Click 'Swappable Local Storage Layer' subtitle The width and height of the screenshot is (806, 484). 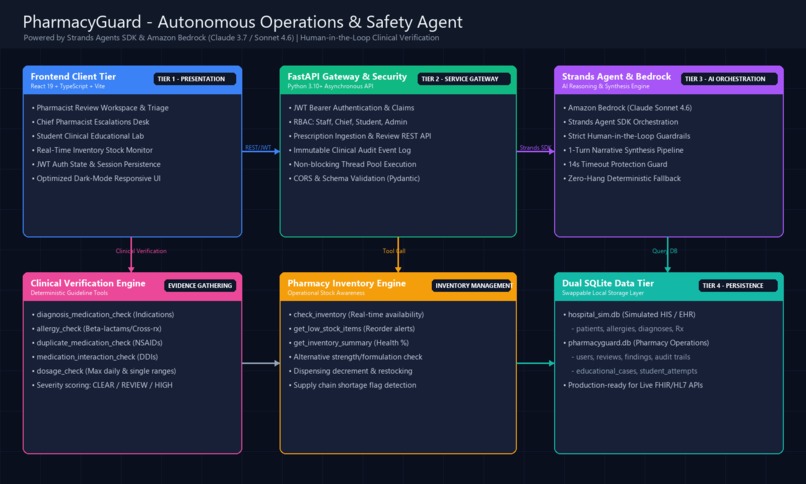point(602,293)
